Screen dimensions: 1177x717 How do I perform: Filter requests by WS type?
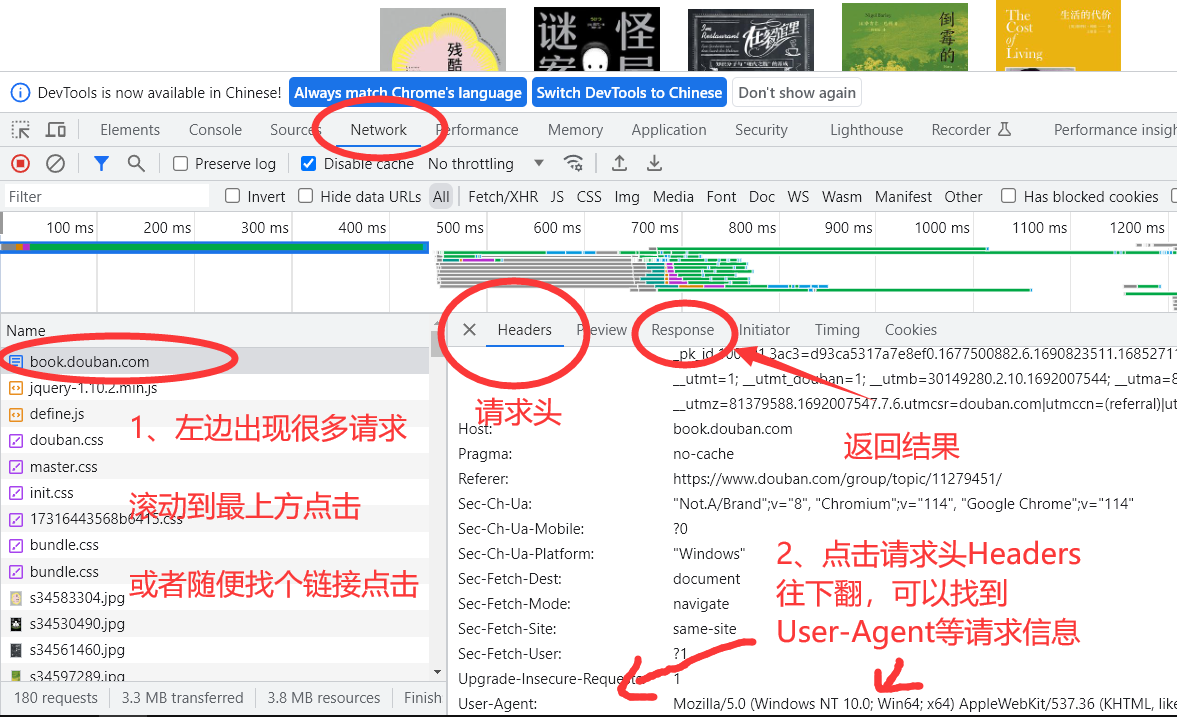[x=798, y=197]
